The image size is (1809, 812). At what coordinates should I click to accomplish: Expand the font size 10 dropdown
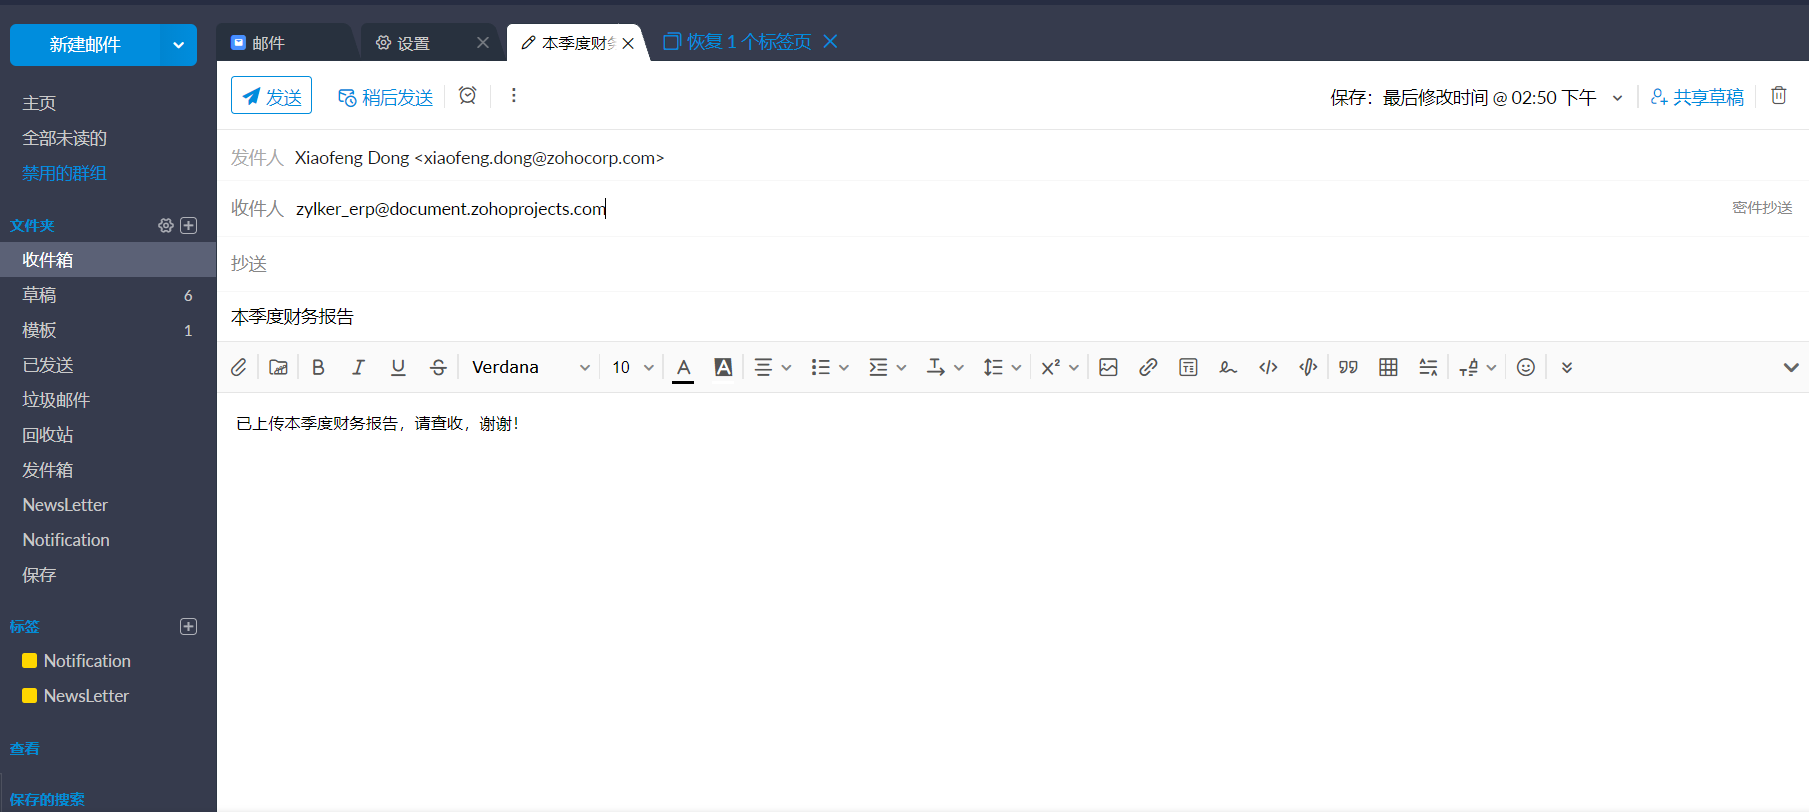[x=632, y=367]
